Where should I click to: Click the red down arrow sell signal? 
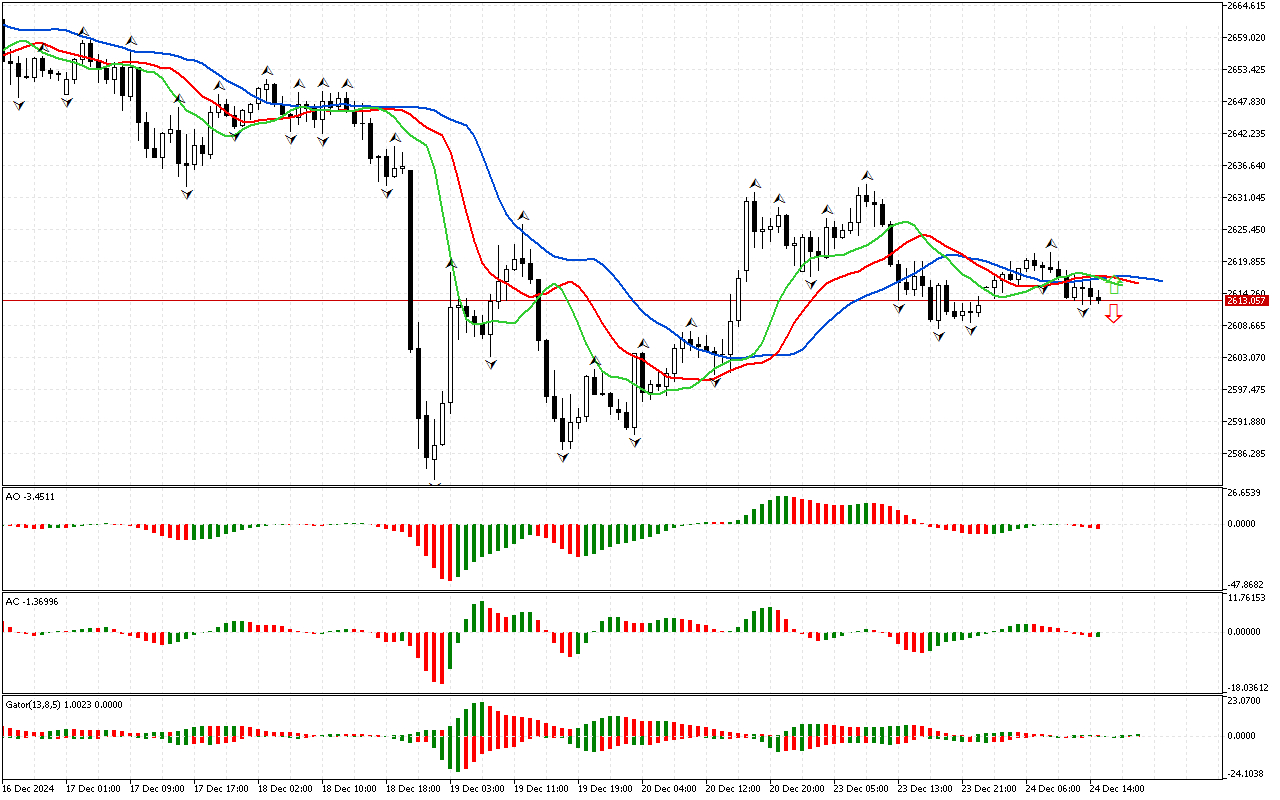[1113, 315]
